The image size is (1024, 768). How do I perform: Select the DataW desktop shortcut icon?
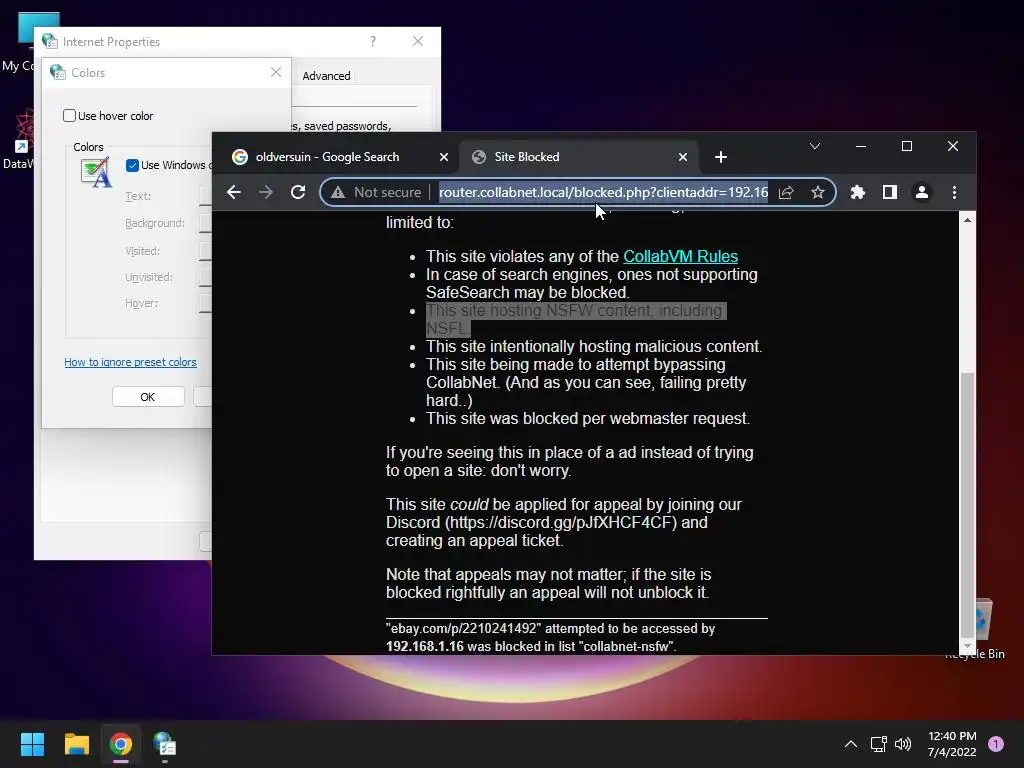(20, 140)
